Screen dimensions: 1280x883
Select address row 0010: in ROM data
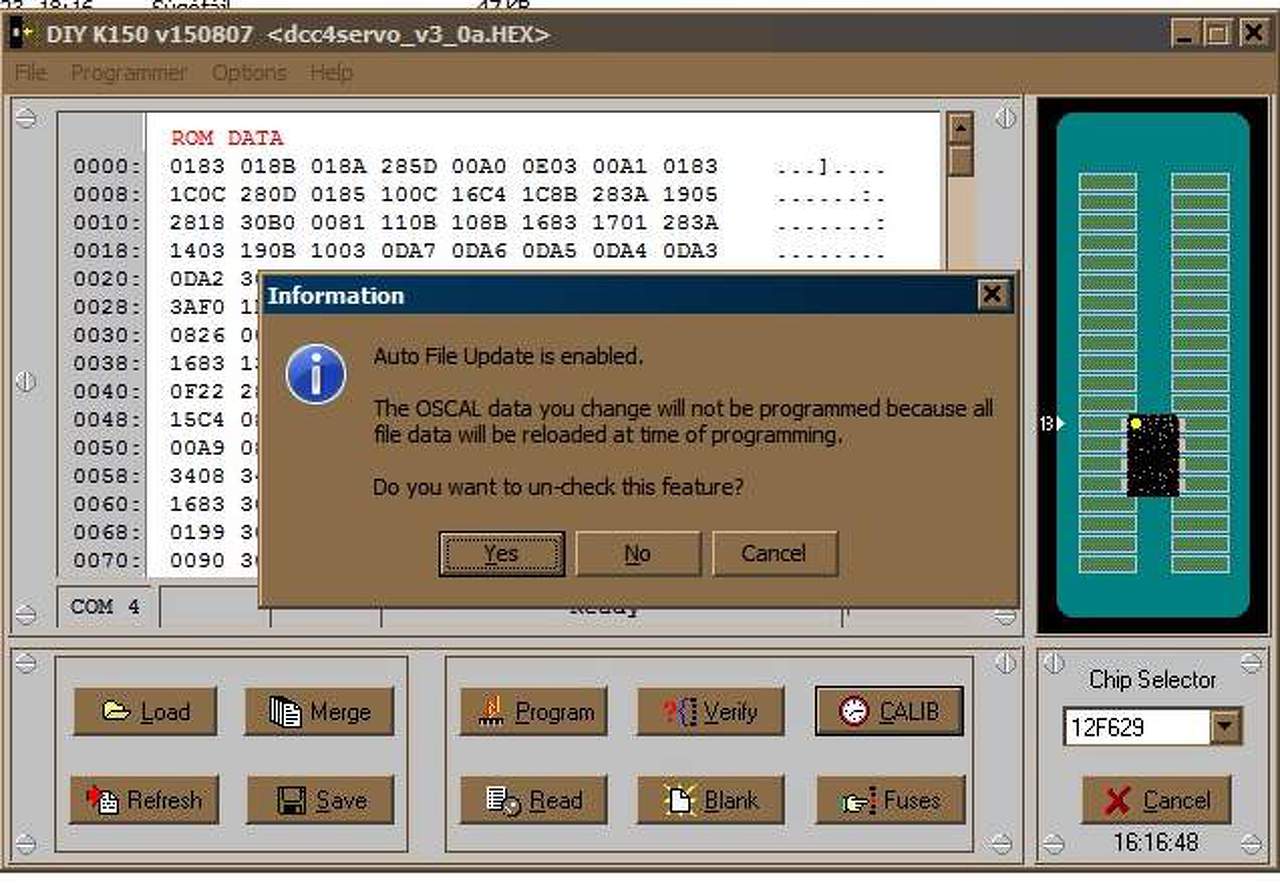pyautogui.click(x=108, y=222)
